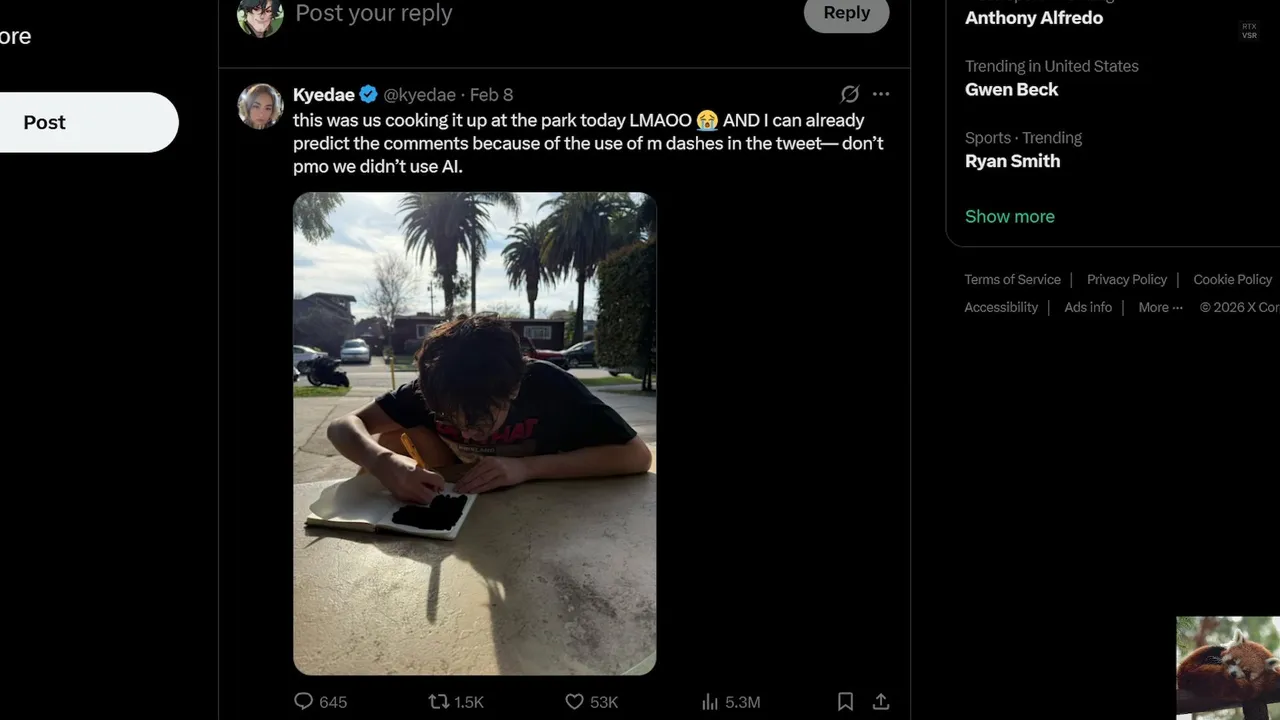The image size is (1280, 720).
Task: Open the Privacy Policy link
Action: 1126,279
